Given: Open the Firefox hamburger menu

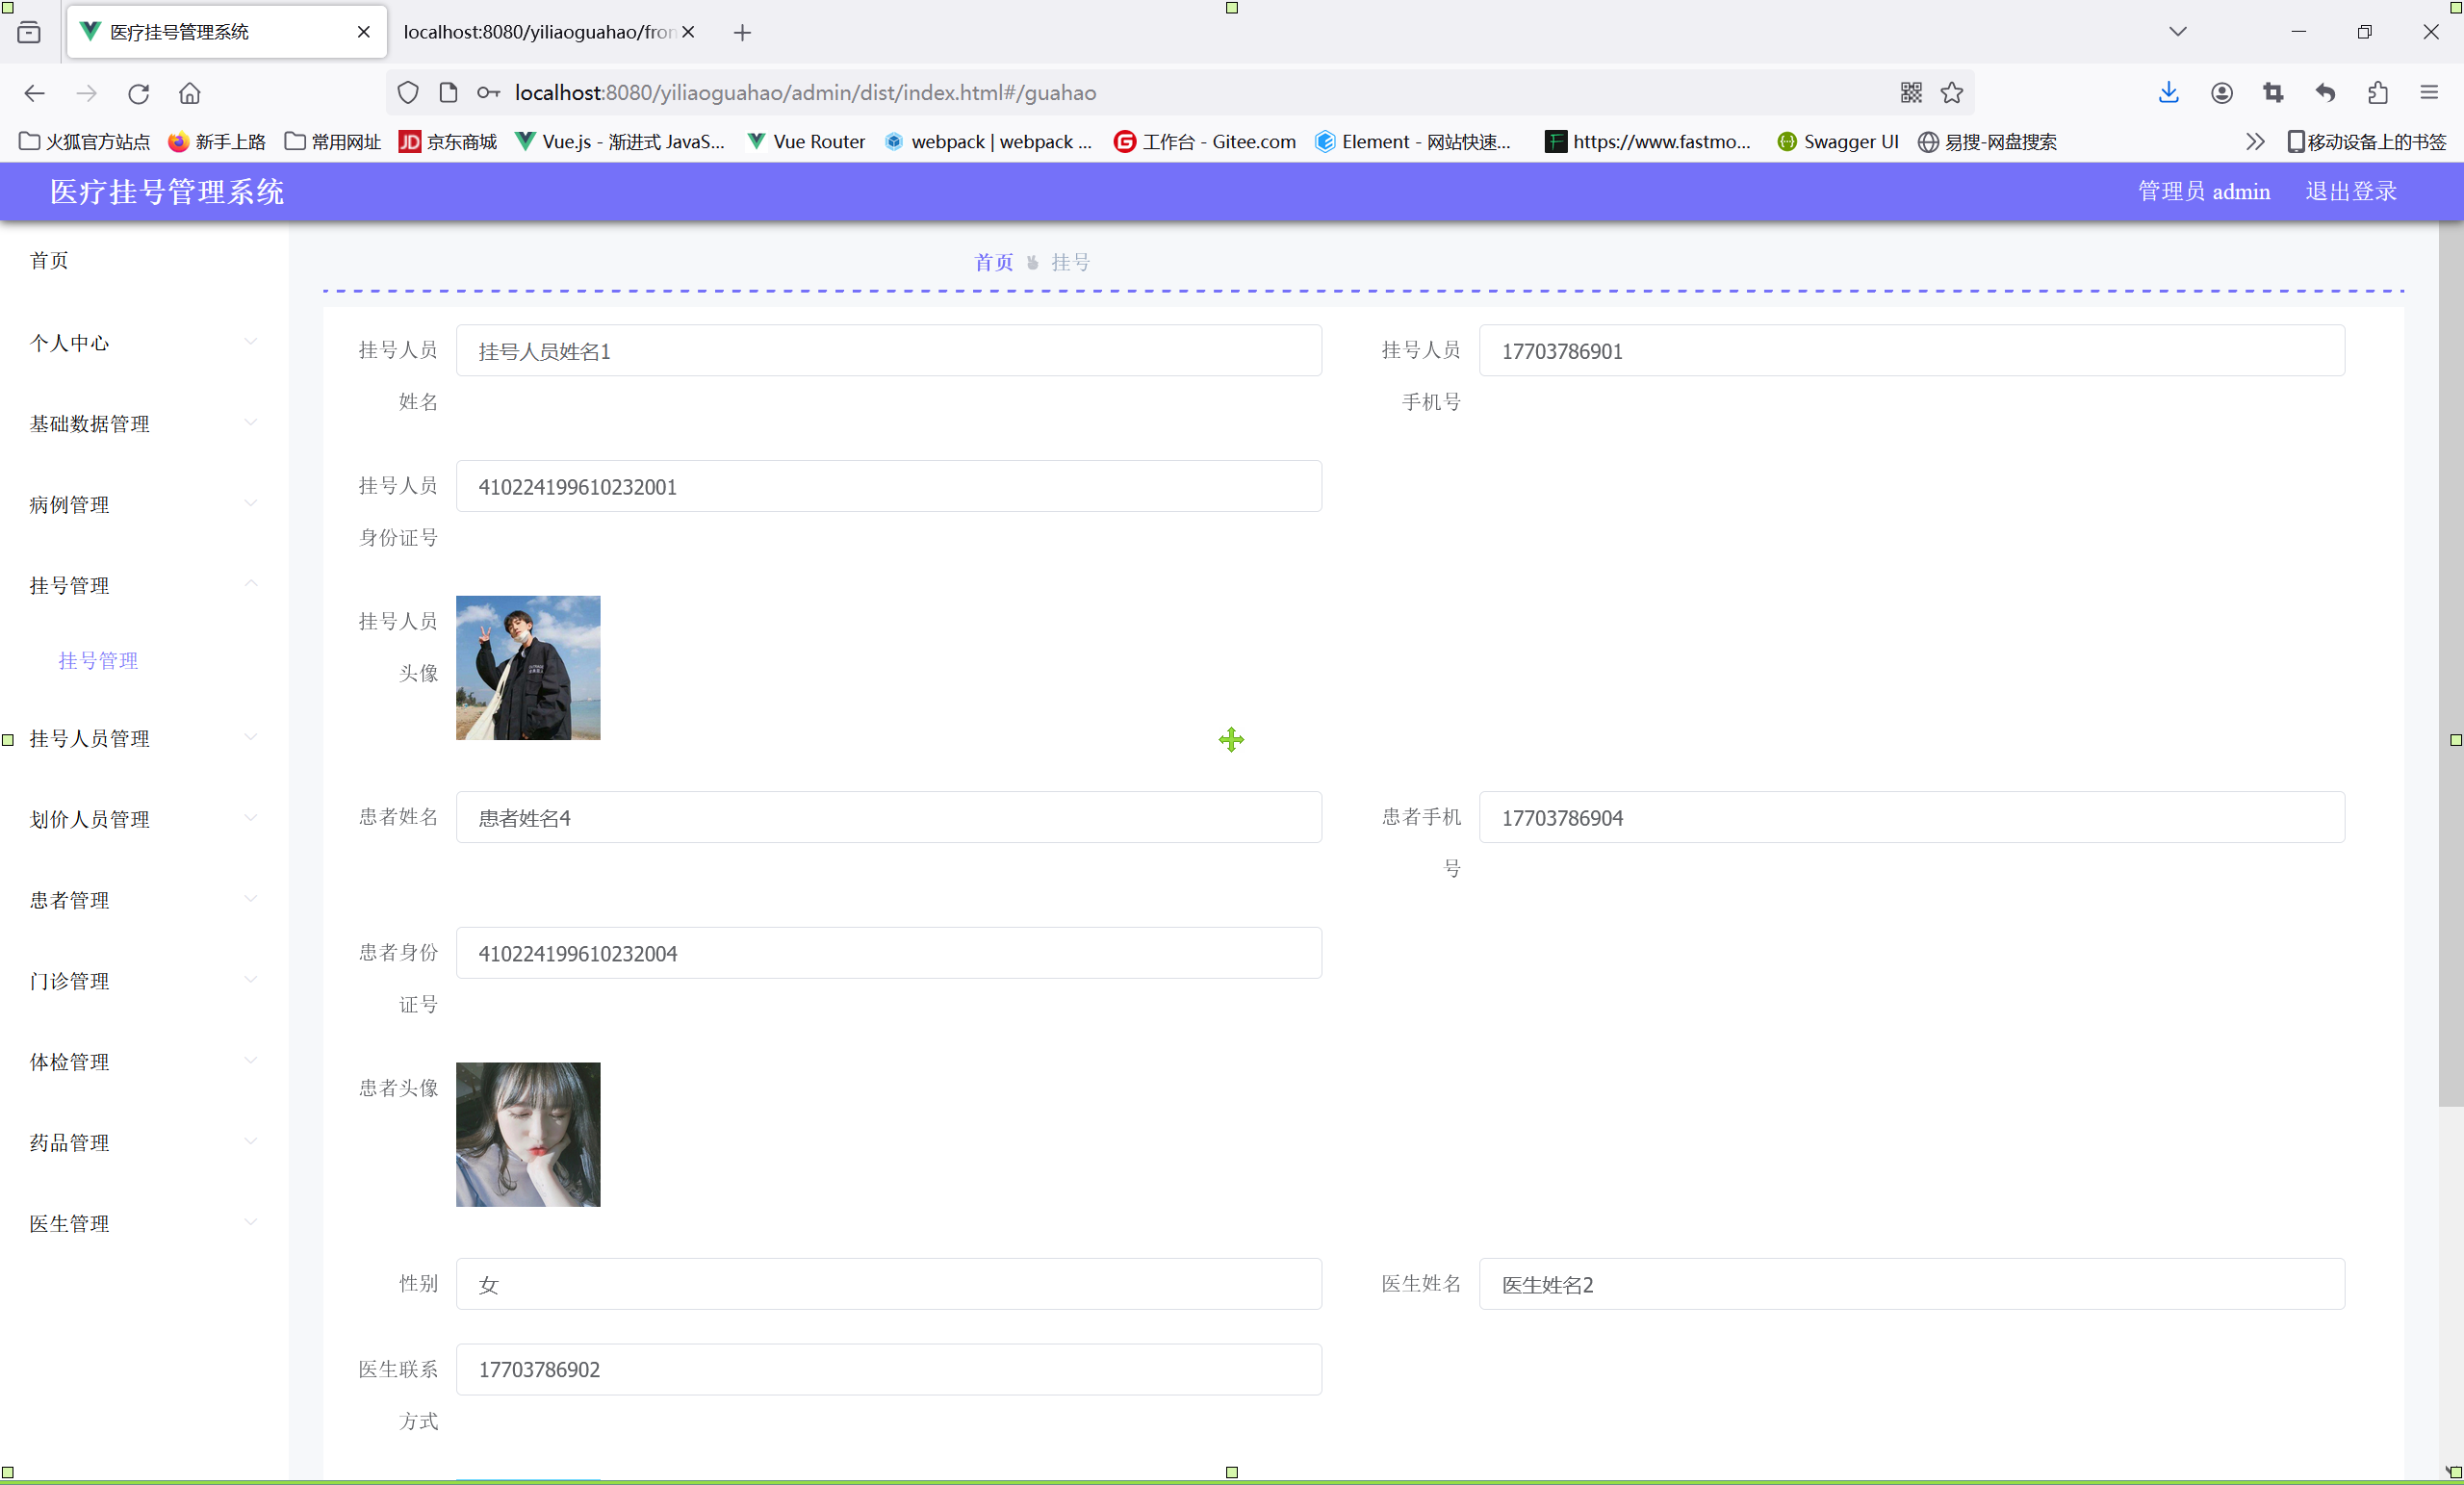Looking at the screenshot, I should point(2429,93).
